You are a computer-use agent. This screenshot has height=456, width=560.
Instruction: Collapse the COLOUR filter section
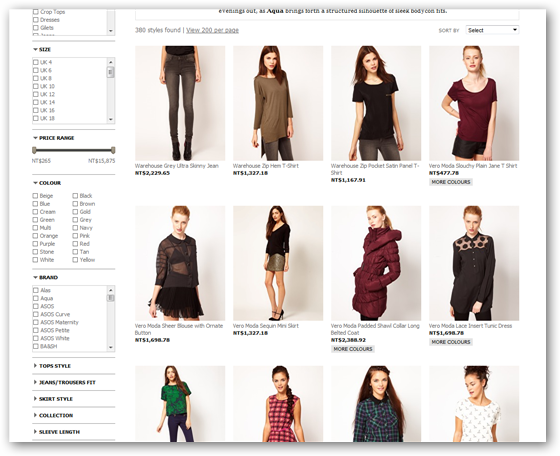pyautogui.click(x=47, y=183)
